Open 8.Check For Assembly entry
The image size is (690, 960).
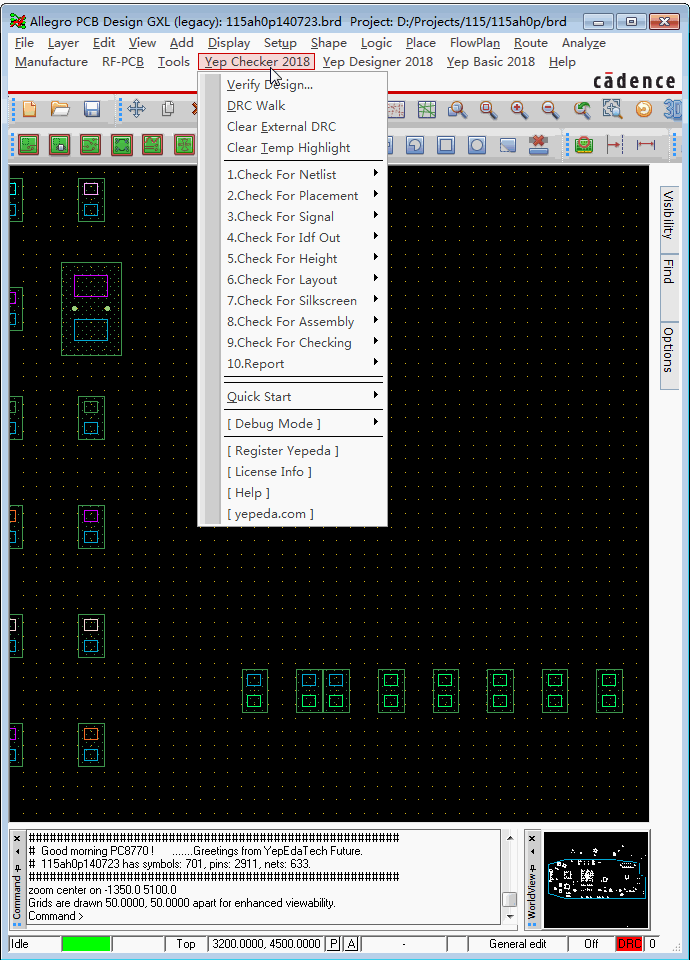tap(293, 321)
